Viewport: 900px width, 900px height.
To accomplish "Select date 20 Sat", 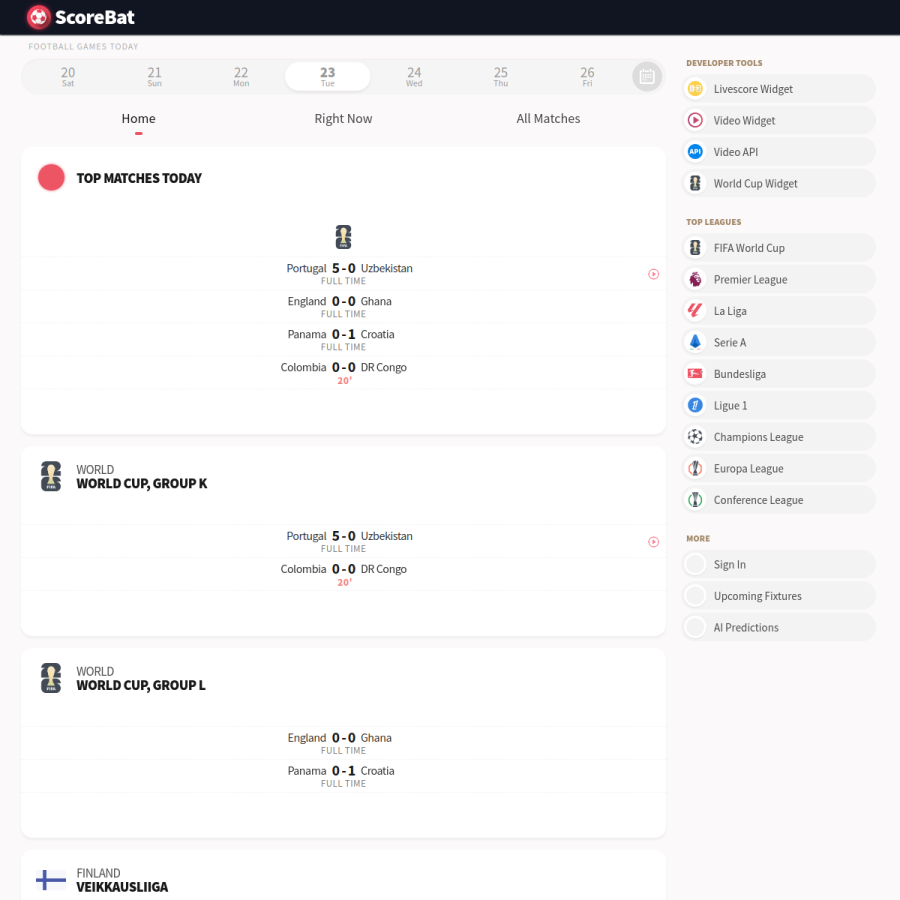I will pos(68,76).
